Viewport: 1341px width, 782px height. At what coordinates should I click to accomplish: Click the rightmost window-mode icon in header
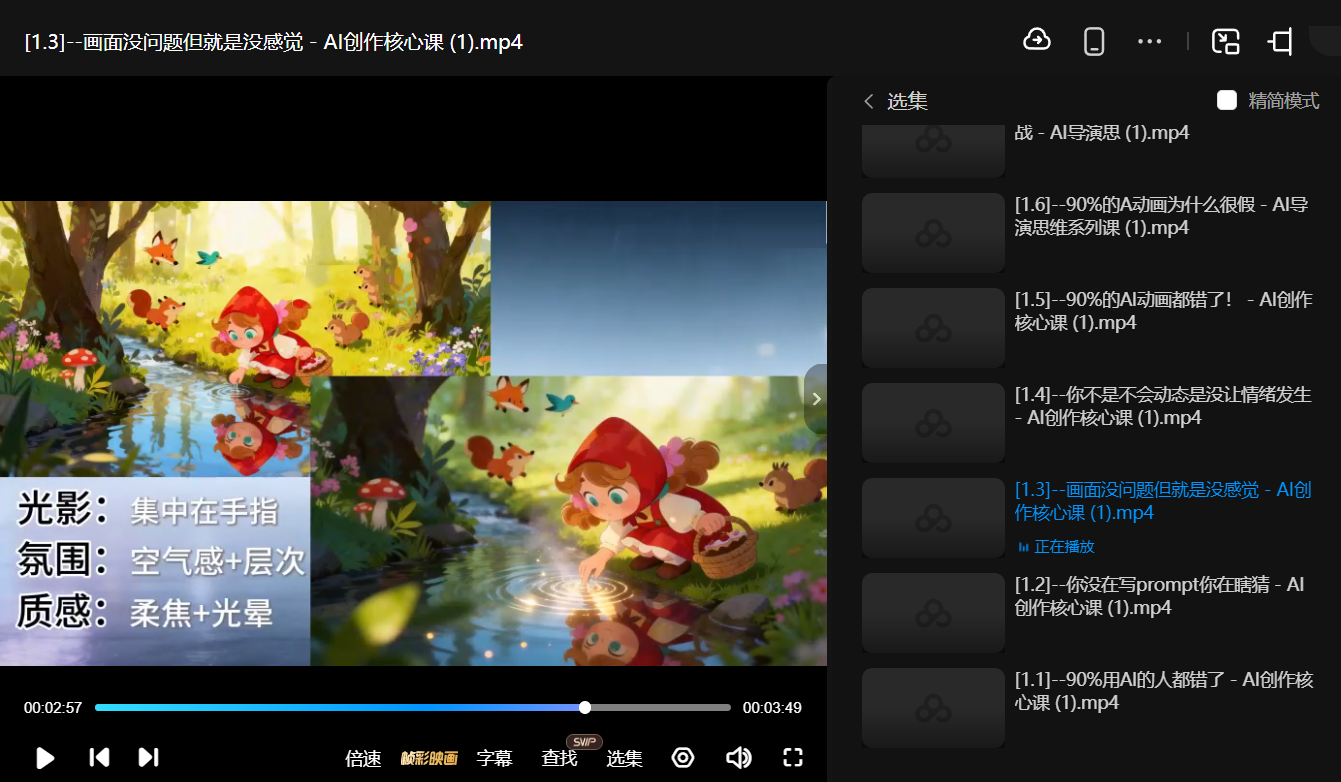pyautogui.click(x=1280, y=41)
